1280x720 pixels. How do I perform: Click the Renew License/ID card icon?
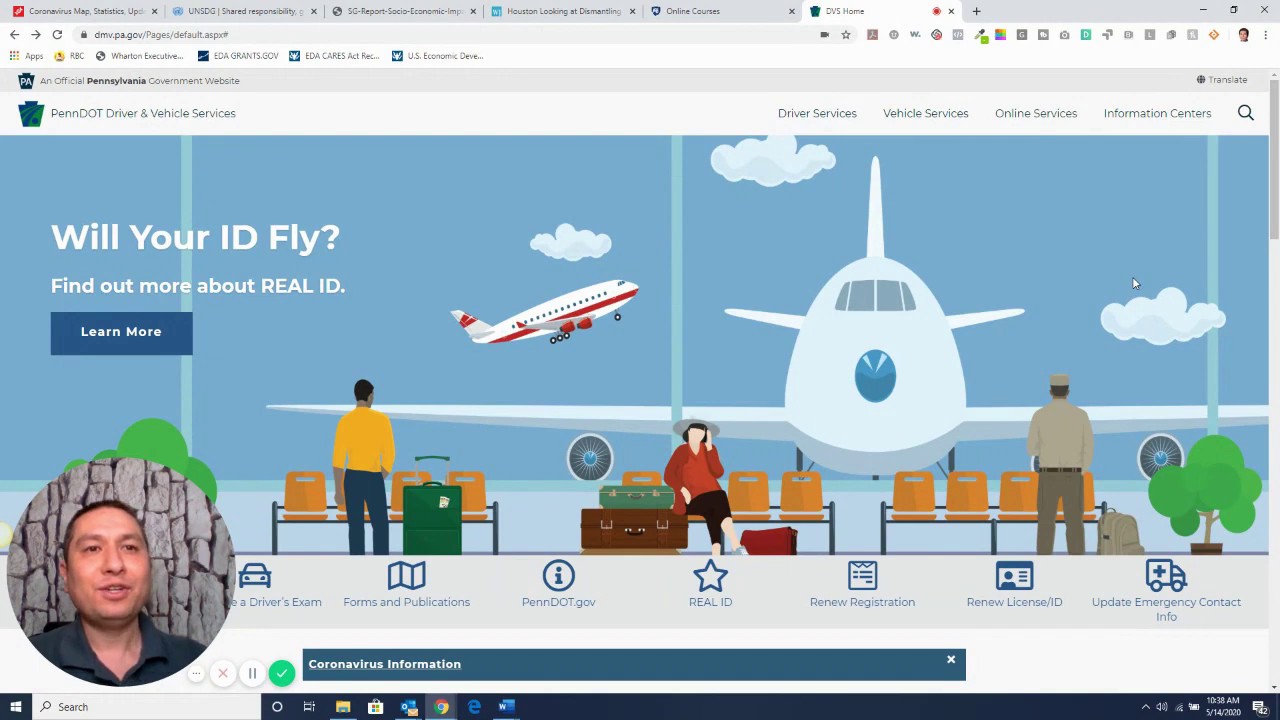1014,577
